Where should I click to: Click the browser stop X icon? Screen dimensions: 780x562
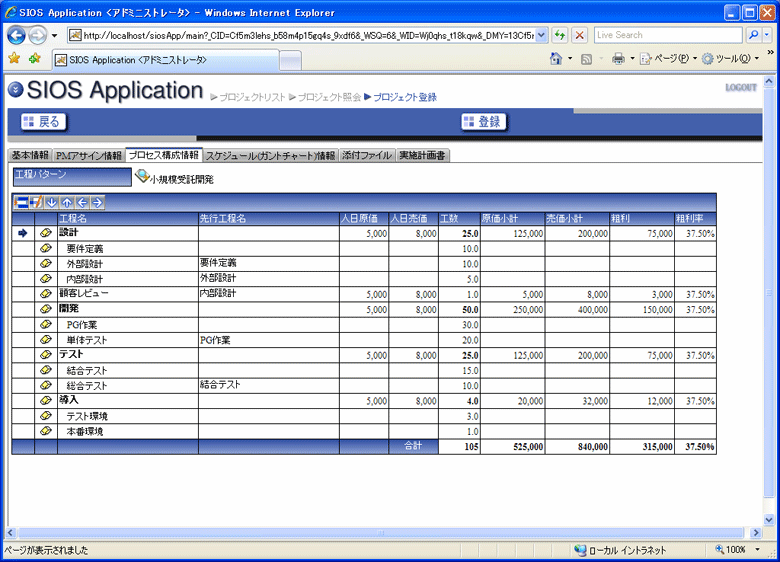(x=580, y=35)
